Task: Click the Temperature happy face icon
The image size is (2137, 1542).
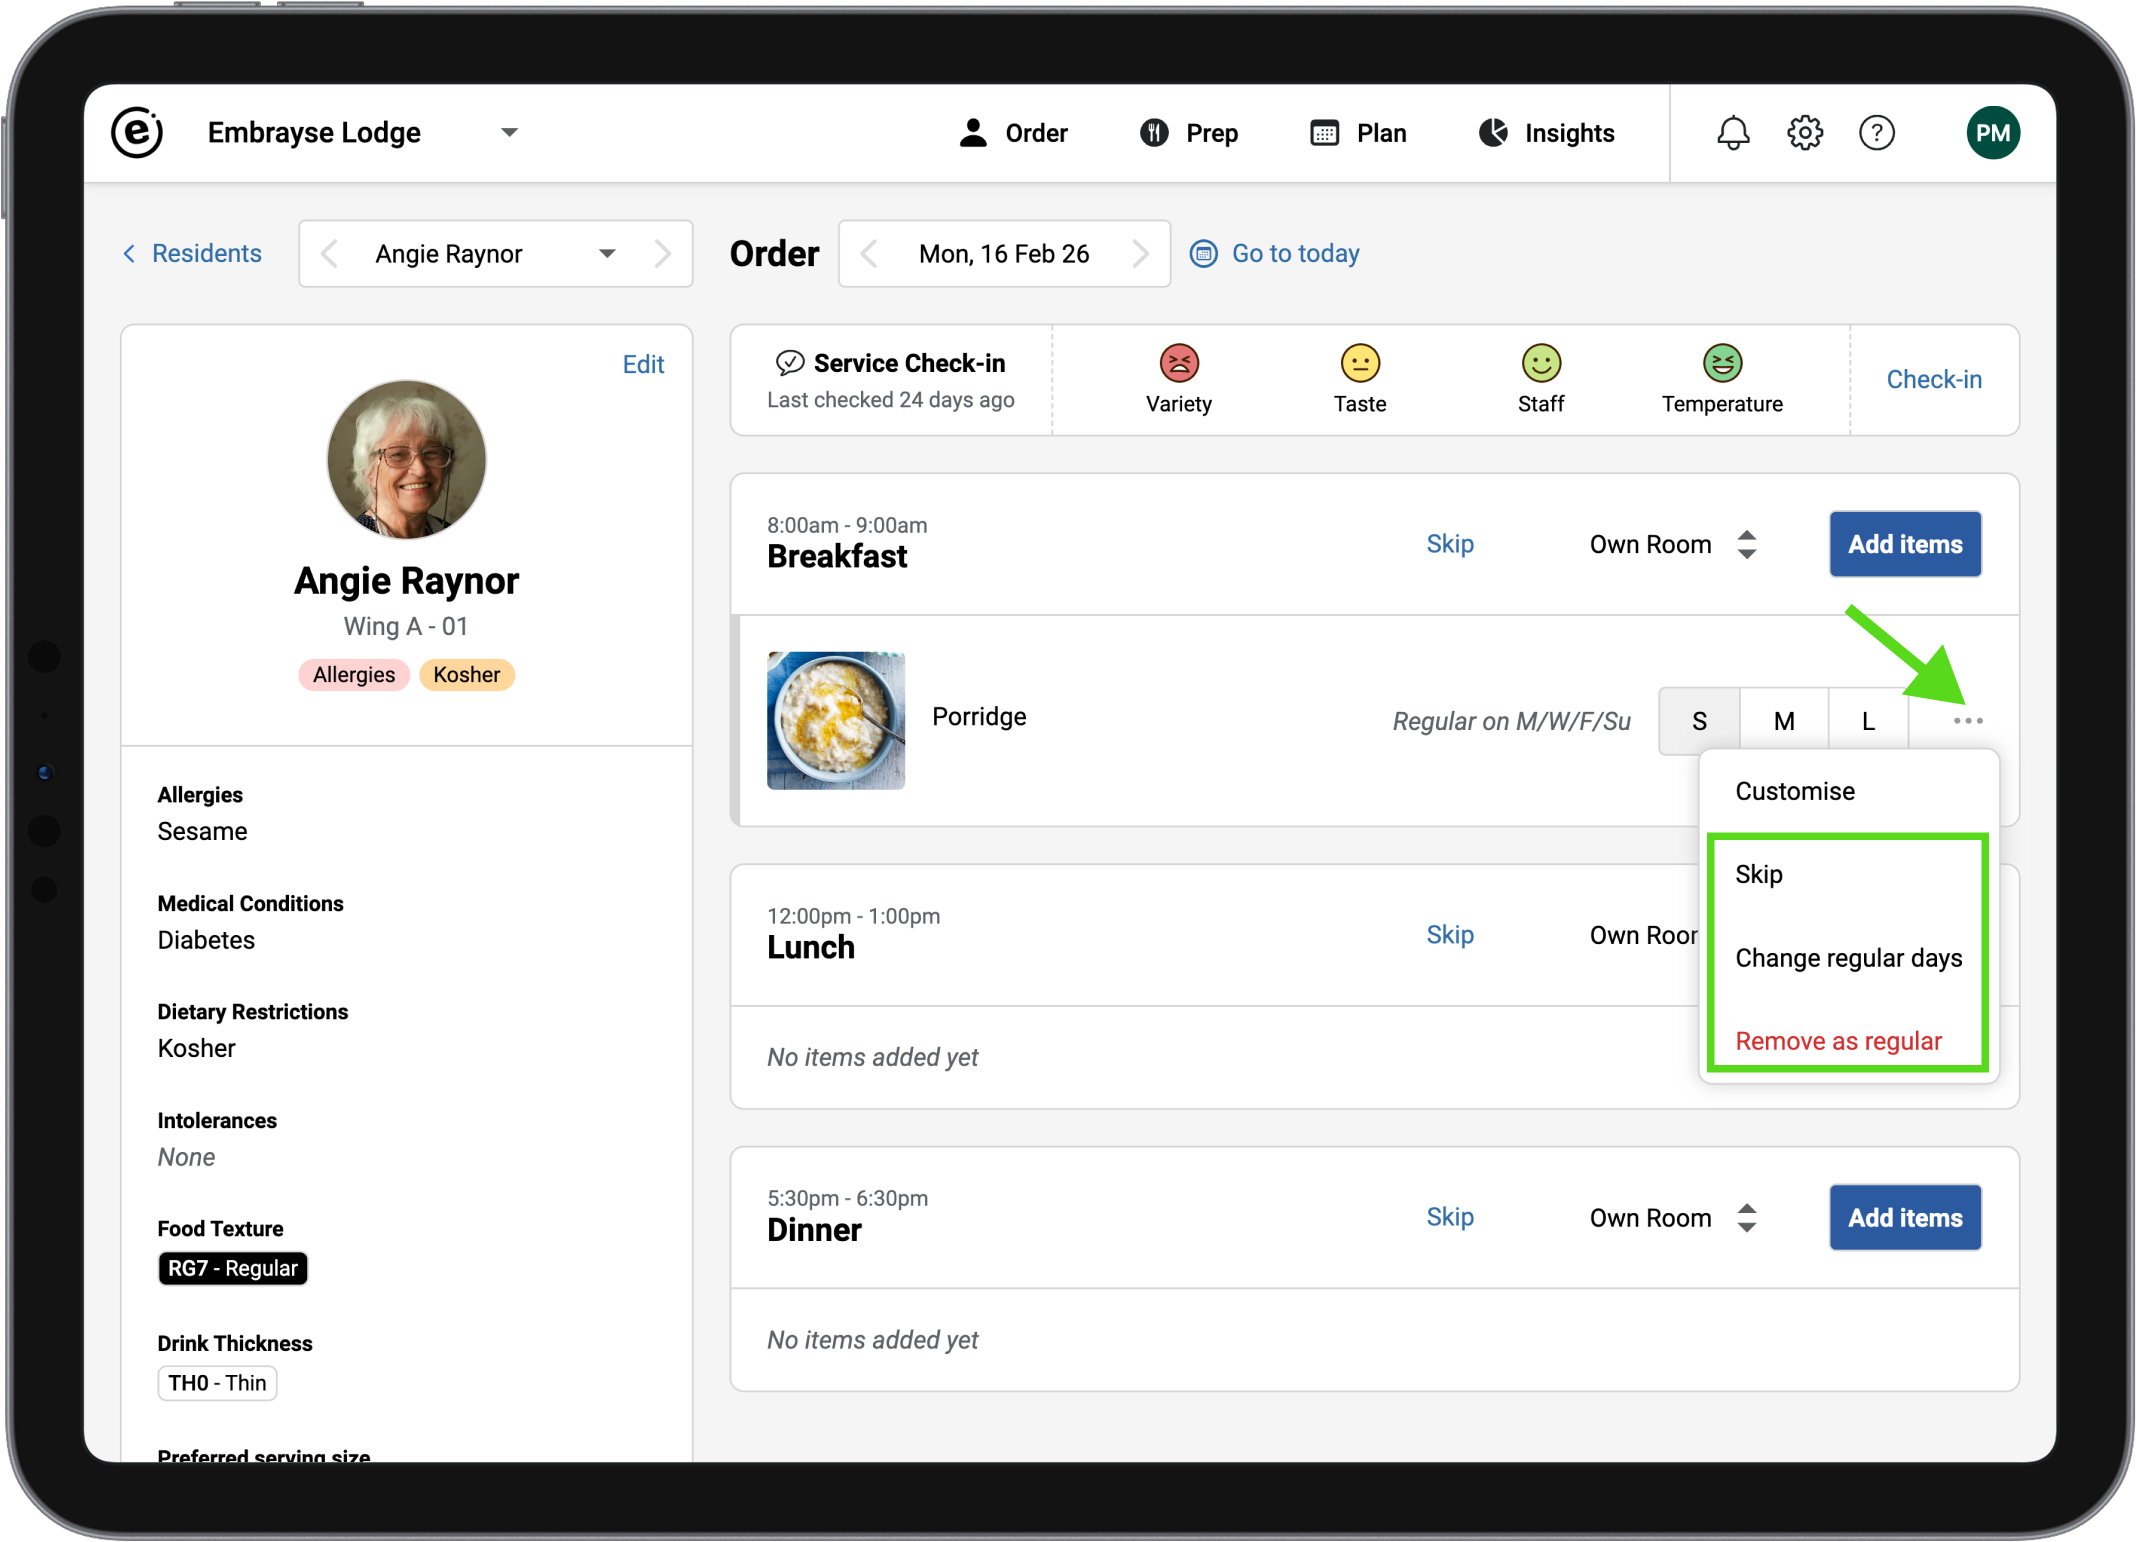Action: [x=1722, y=364]
